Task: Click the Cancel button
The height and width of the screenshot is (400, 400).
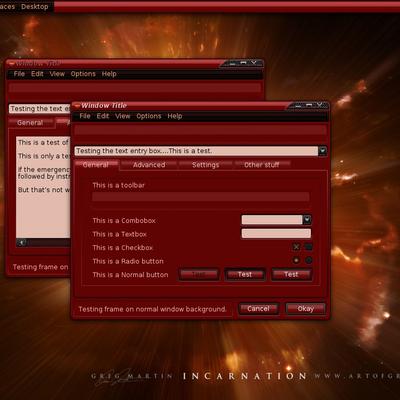Action: (258, 309)
